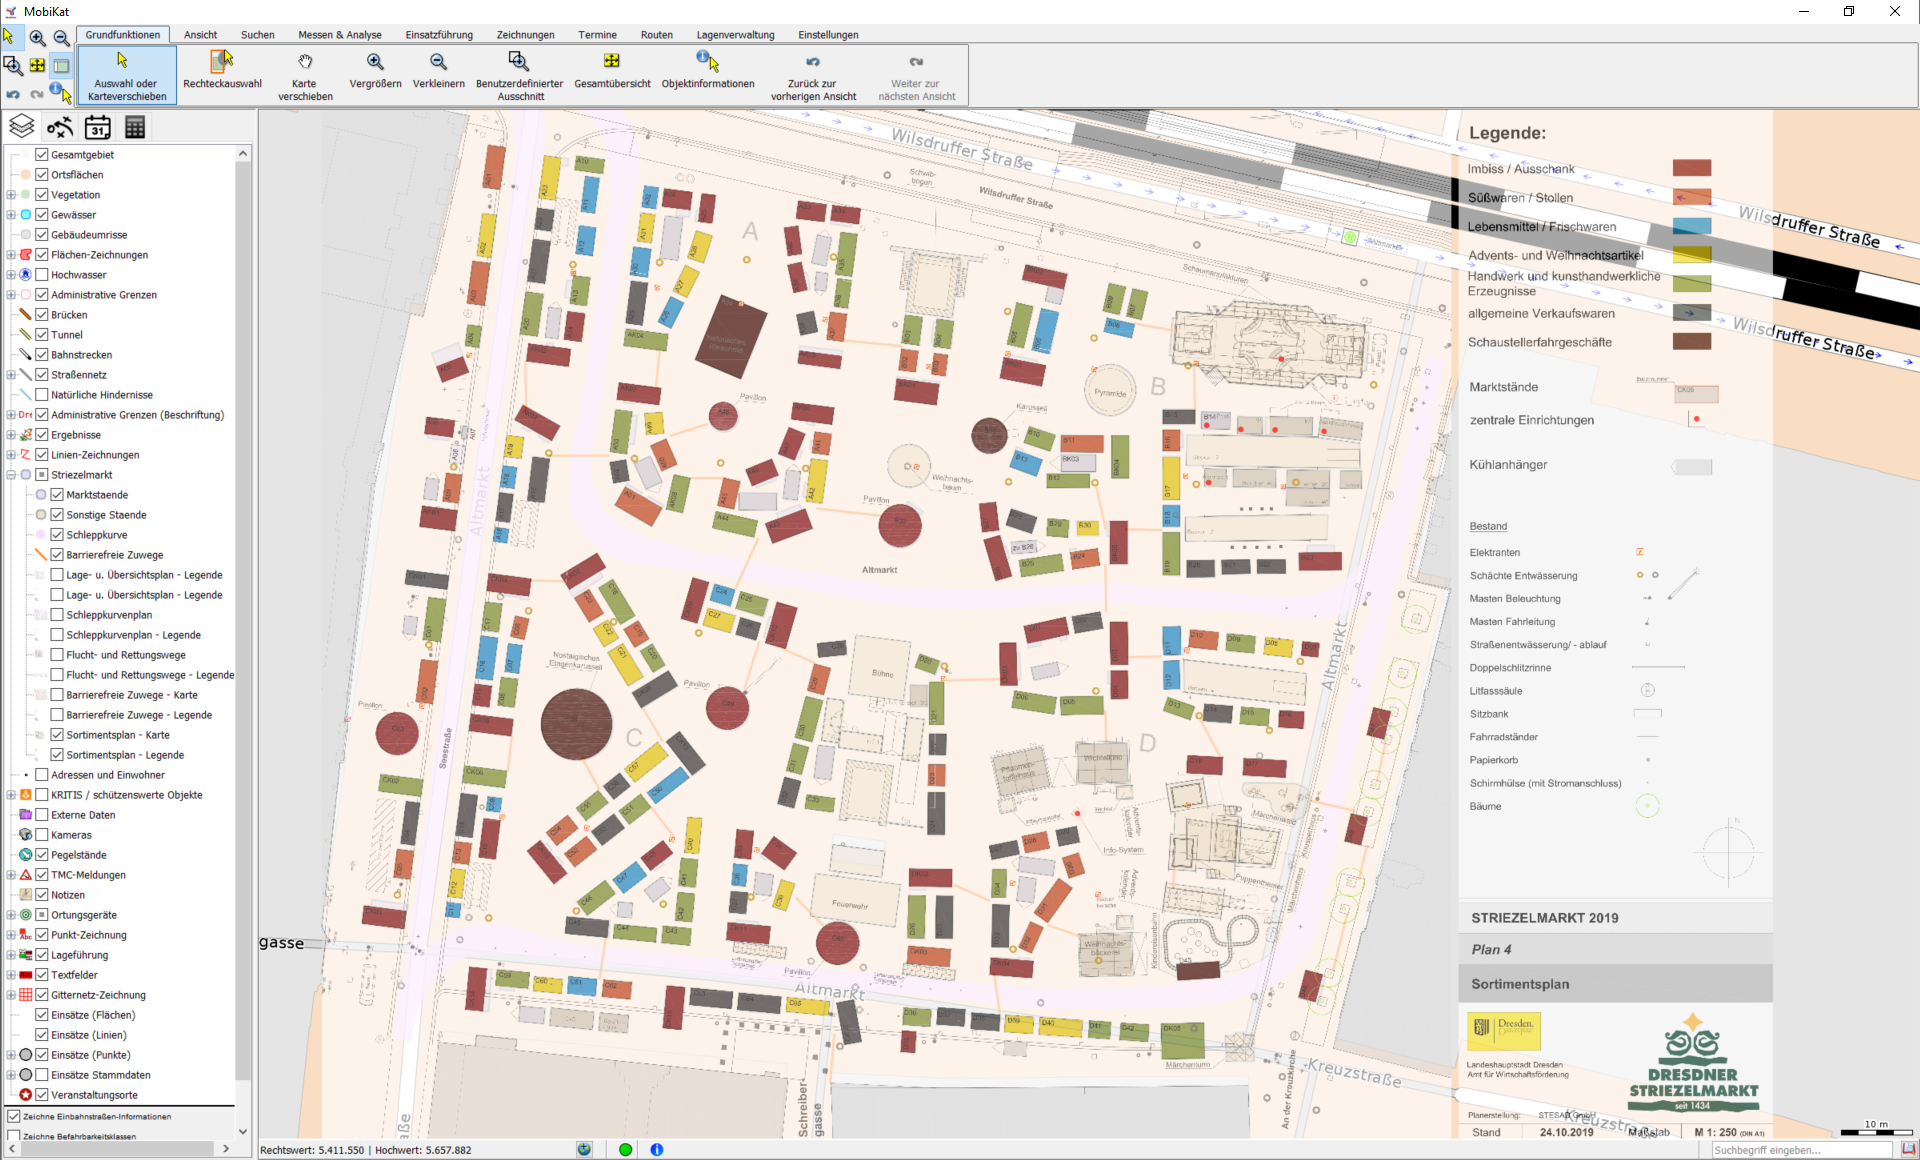Switch to the tactics strategy panel icon
The image size is (1920, 1160).
(59, 127)
